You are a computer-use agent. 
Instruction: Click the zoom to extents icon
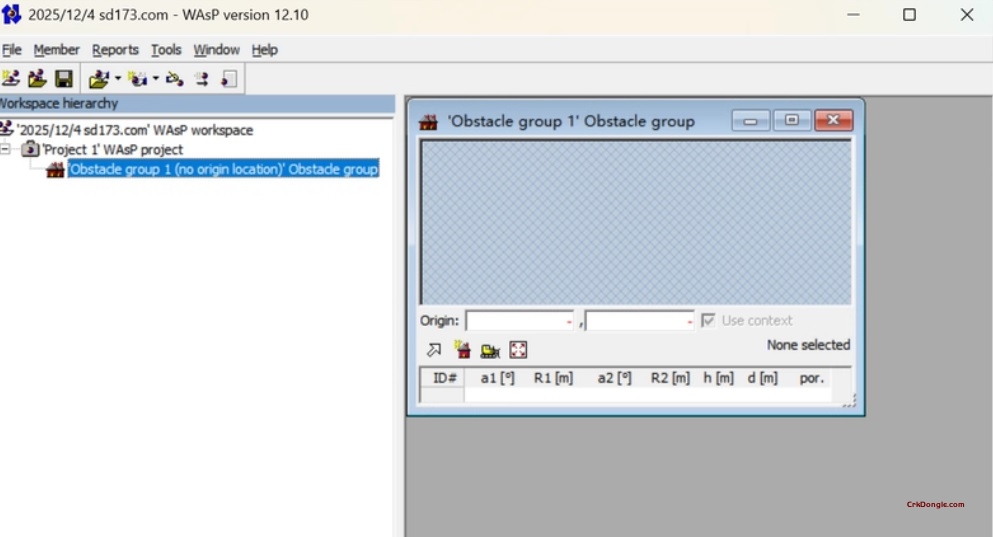518,350
